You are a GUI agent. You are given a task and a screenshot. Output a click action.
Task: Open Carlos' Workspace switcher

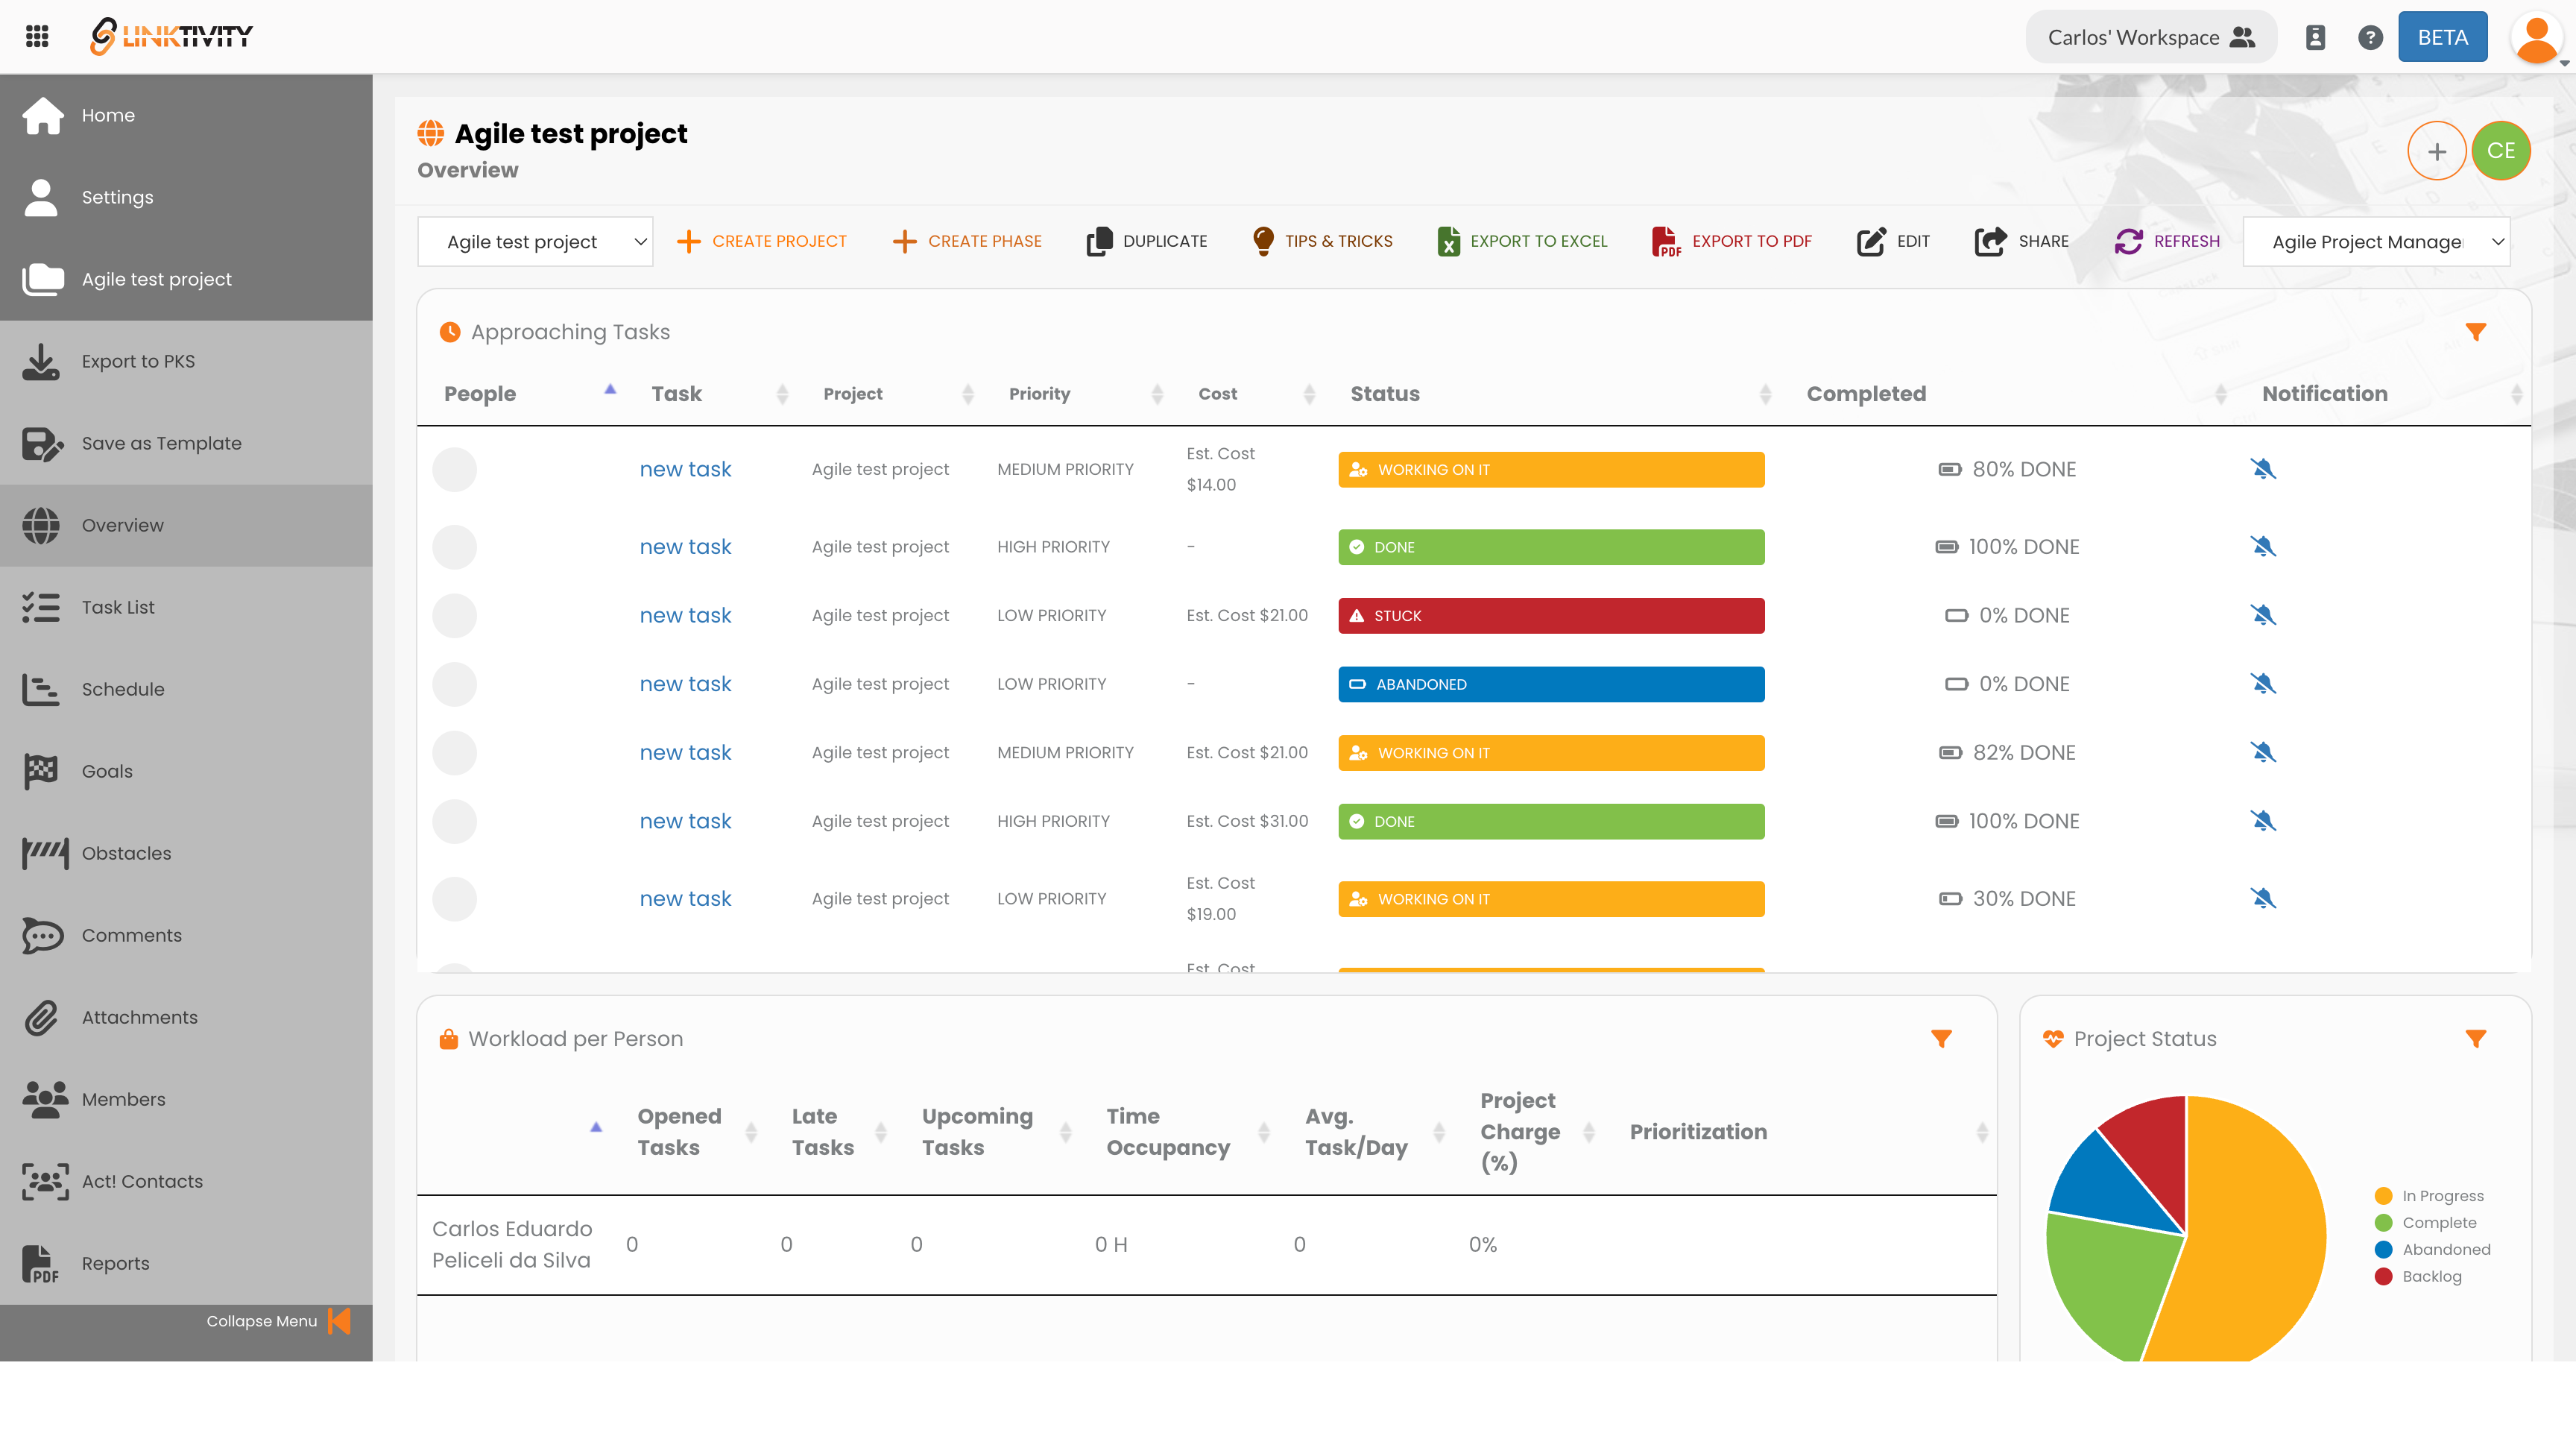point(2151,37)
